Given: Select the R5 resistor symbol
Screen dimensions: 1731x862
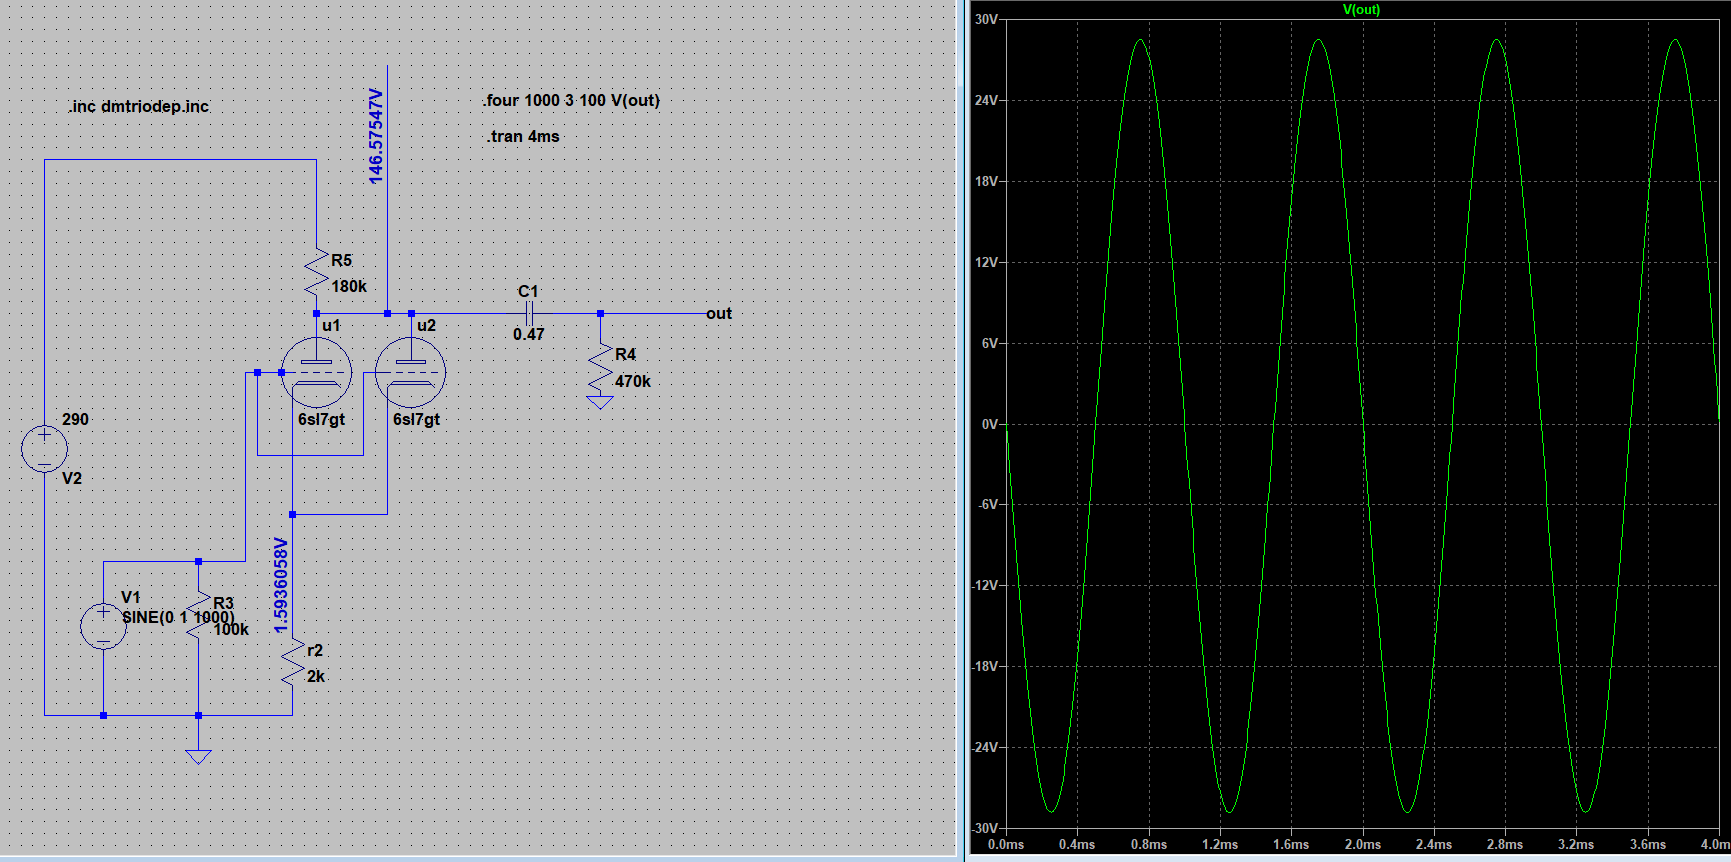Looking at the screenshot, I should pyautogui.click(x=316, y=272).
